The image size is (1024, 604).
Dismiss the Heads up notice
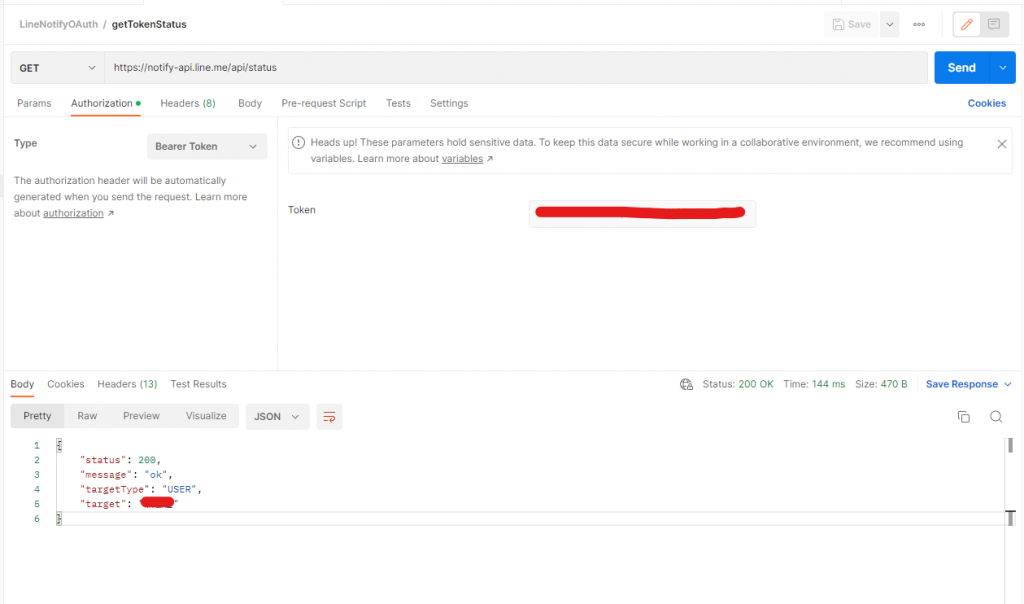tap(1002, 144)
